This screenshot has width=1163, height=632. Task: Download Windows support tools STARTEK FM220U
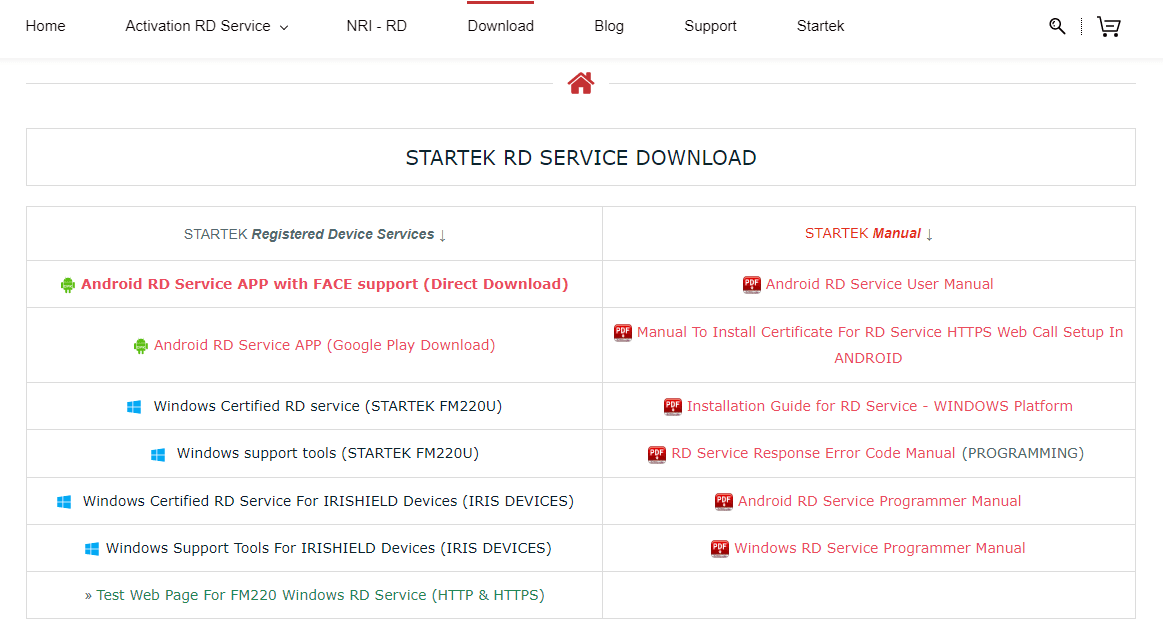(x=327, y=453)
